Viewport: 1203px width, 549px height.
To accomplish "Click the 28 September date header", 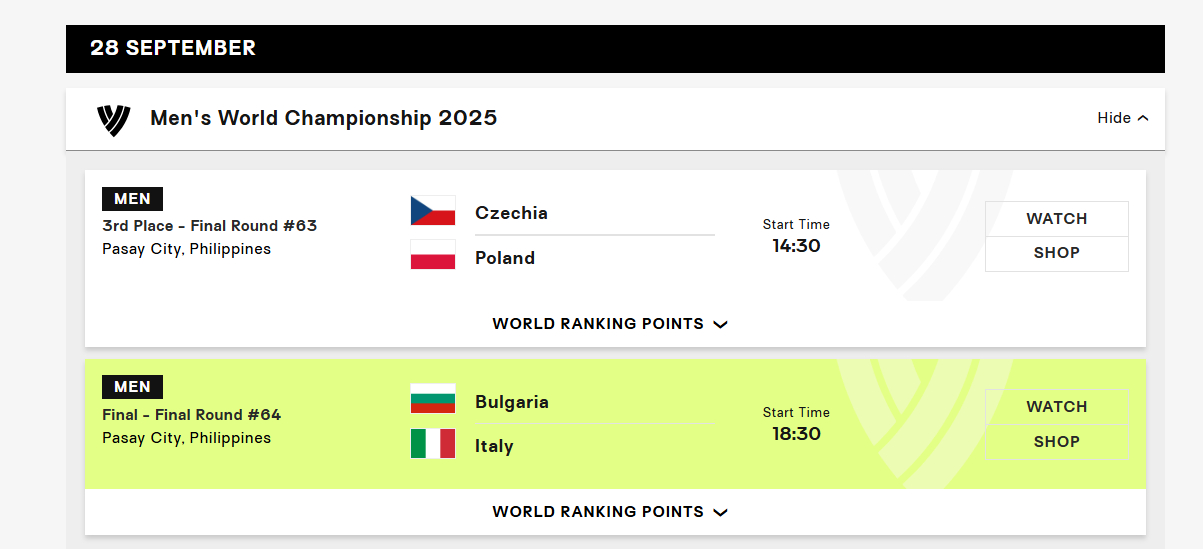I will point(173,48).
